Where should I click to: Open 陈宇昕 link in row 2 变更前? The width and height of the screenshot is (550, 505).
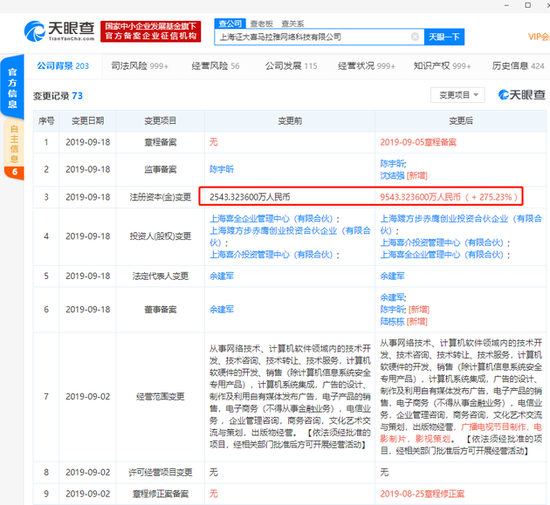[221, 169]
